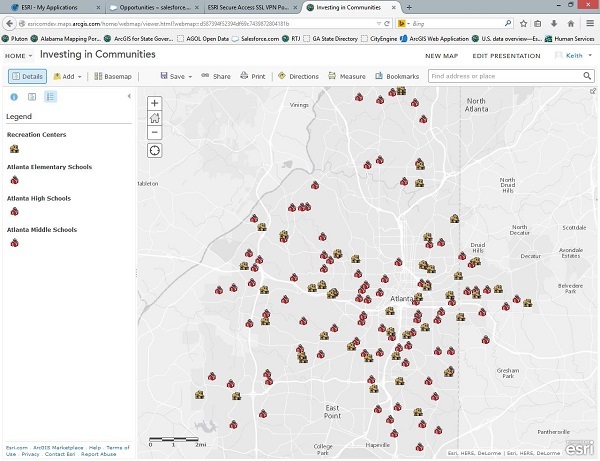Open Human Services bookmark

pyautogui.click(x=570, y=39)
